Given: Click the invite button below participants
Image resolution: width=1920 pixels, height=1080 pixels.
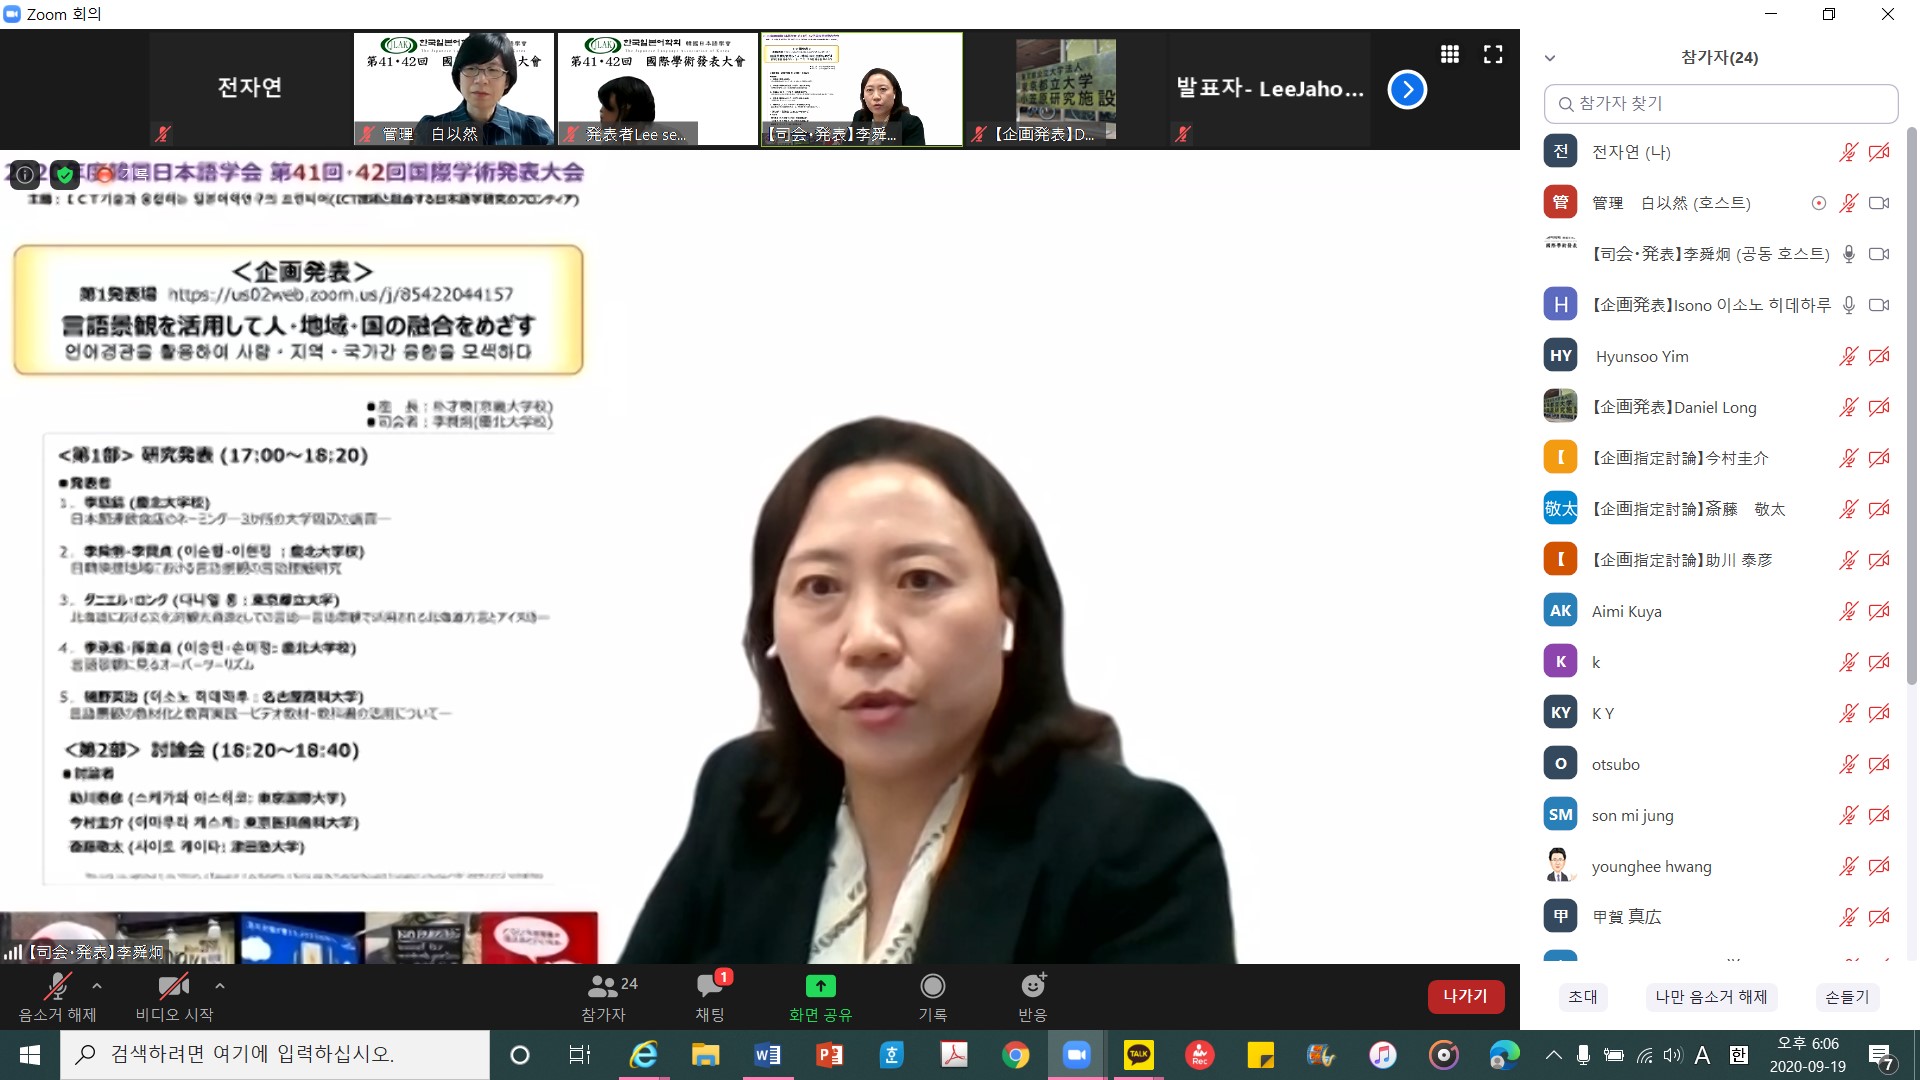Looking at the screenshot, I should click(x=1582, y=996).
